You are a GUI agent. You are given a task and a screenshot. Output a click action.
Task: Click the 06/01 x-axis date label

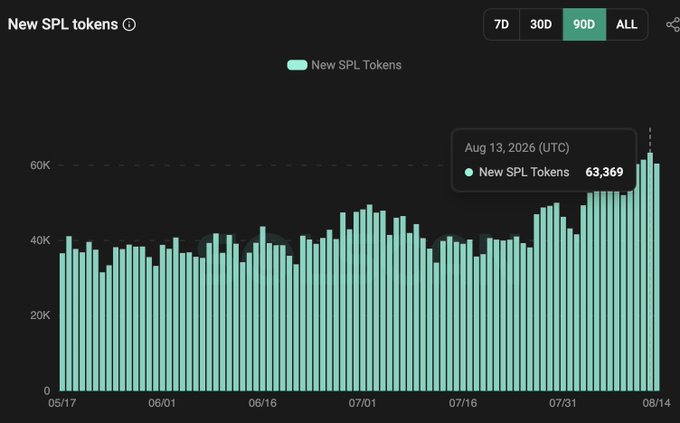pyautogui.click(x=162, y=403)
